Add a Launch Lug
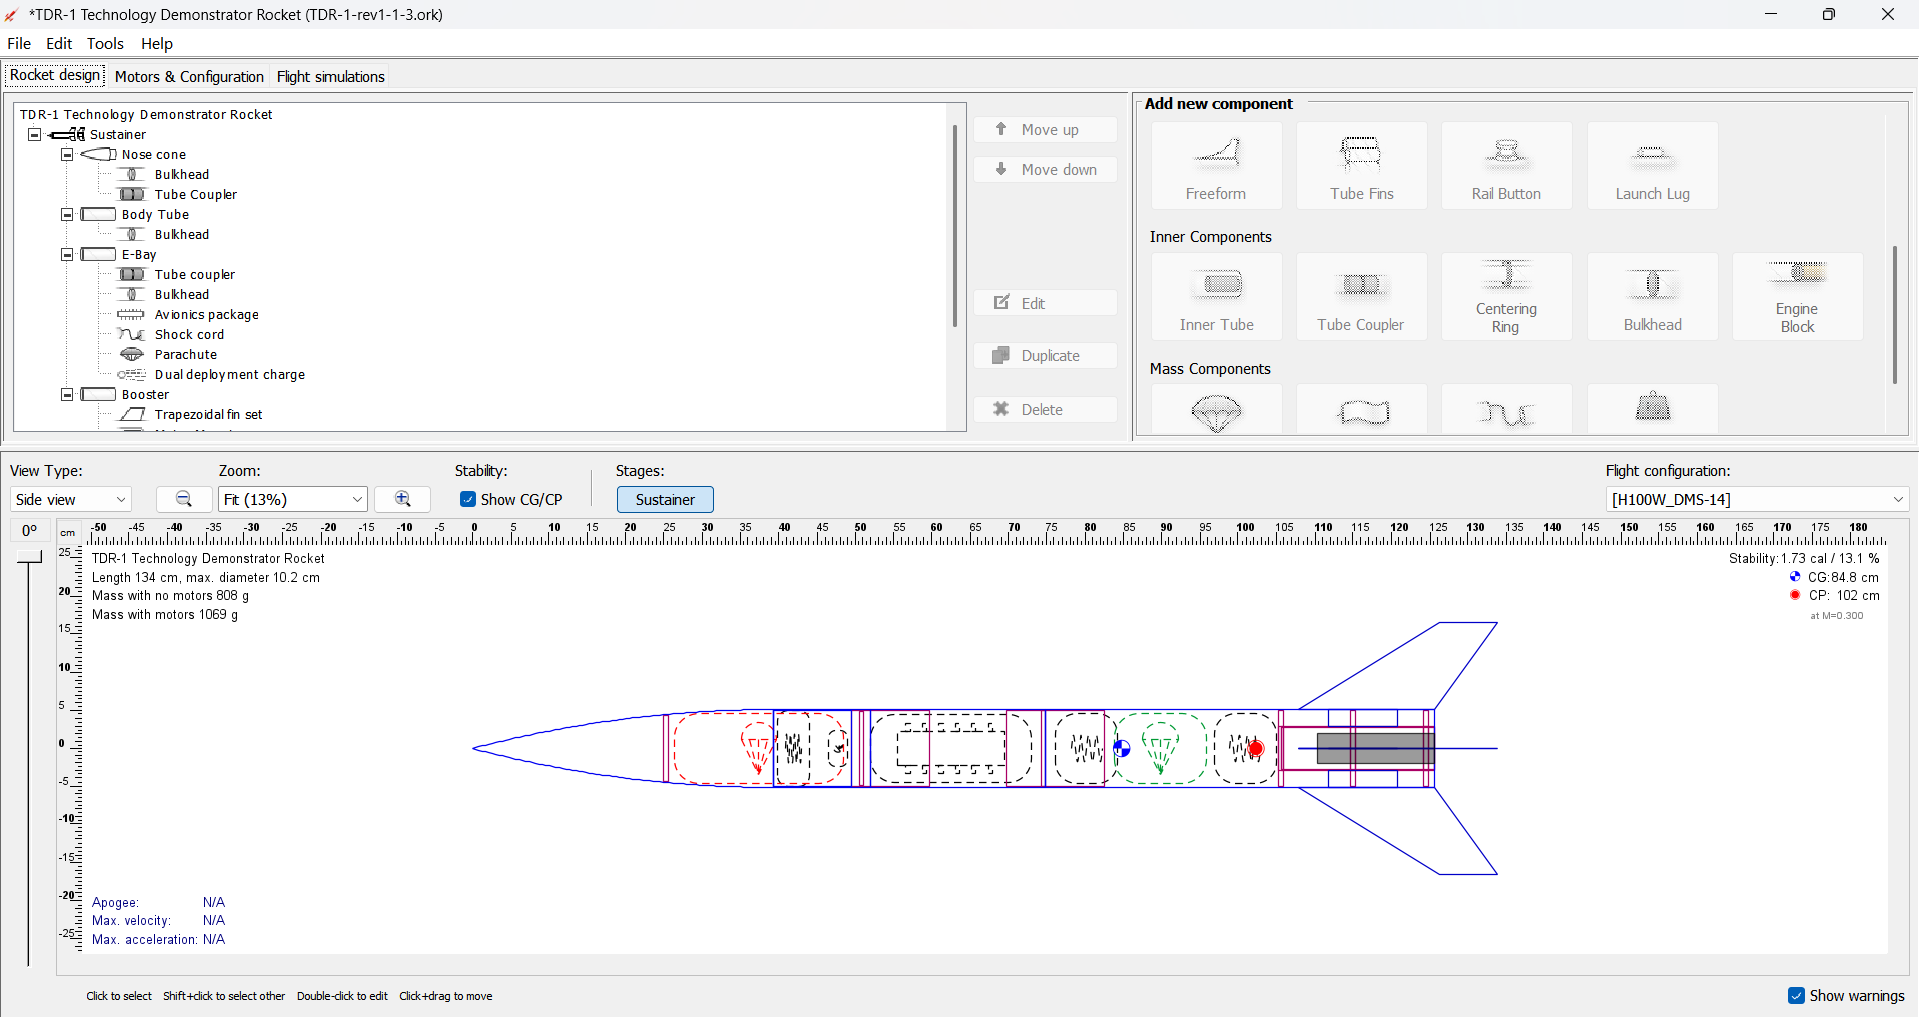Viewport: 1919px width, 1017px height. tap(1651, 165)
